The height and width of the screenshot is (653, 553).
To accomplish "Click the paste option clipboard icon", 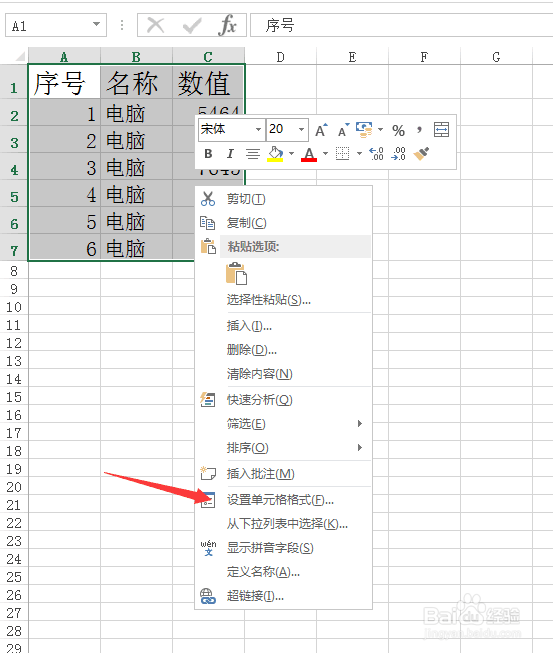I will (x=237, y=274).
